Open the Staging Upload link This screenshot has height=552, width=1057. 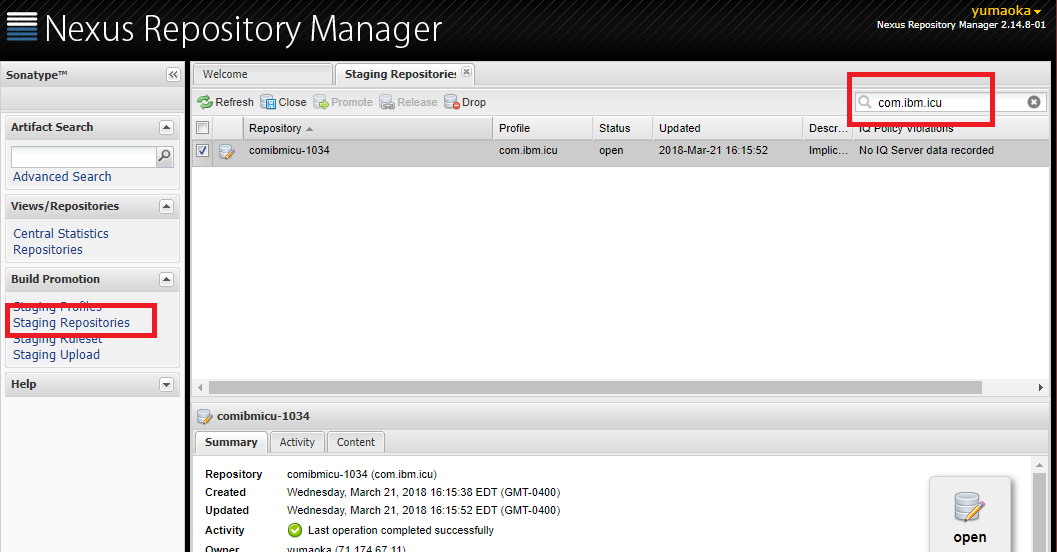(57, 355)
